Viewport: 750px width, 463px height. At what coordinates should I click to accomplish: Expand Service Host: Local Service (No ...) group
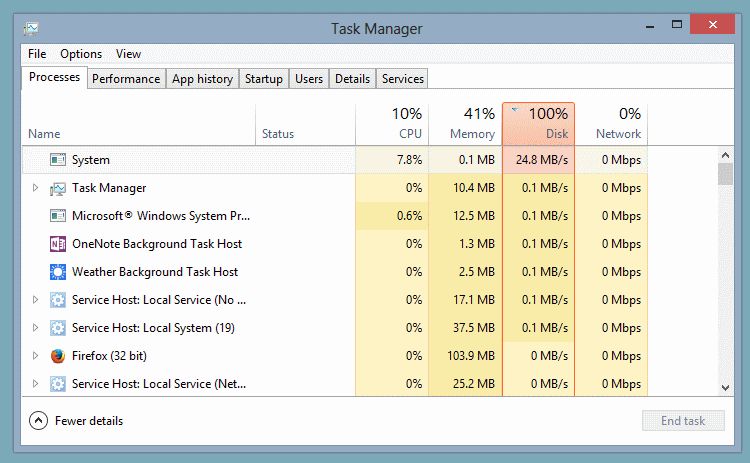[35, 300]
